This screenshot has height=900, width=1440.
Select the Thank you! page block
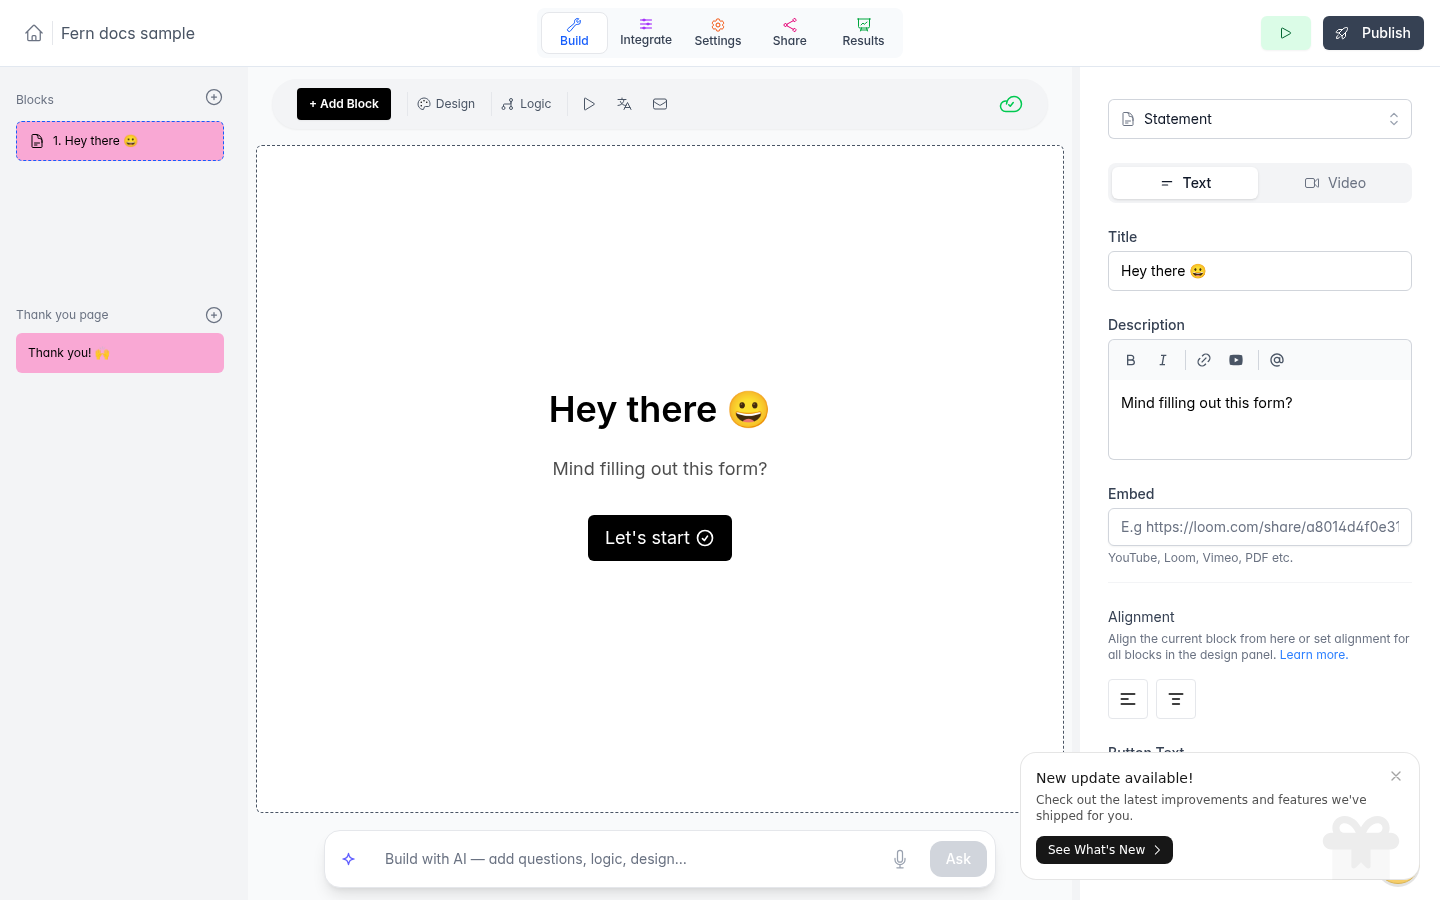(x=120, y=353)
